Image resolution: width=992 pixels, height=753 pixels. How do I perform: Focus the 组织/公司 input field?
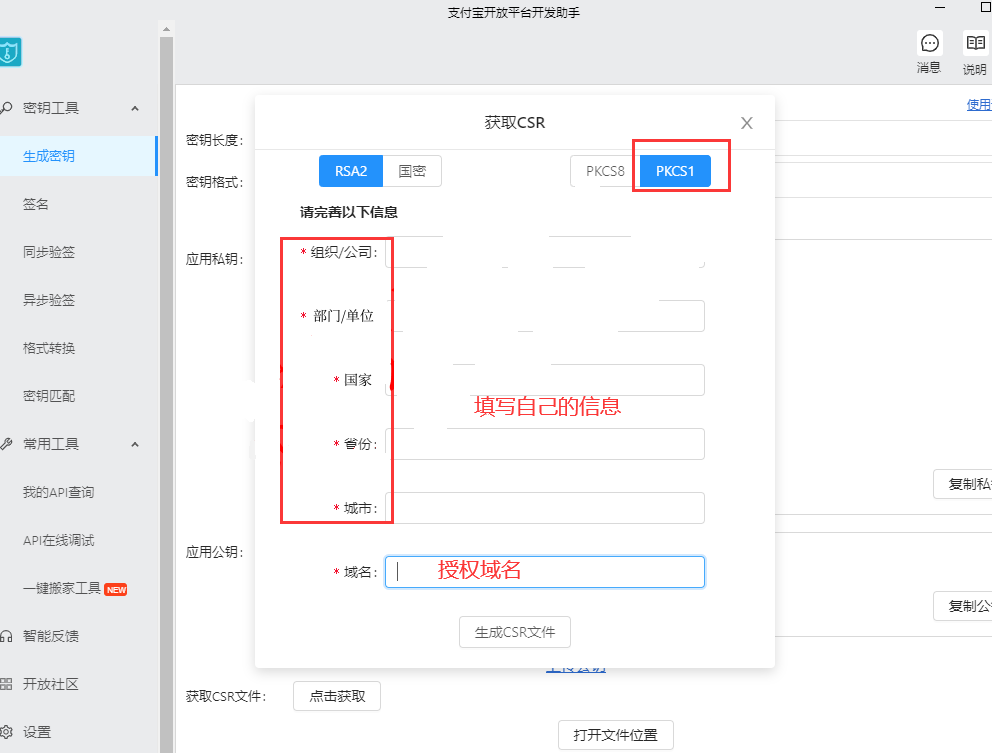click(x=545, y=252)
